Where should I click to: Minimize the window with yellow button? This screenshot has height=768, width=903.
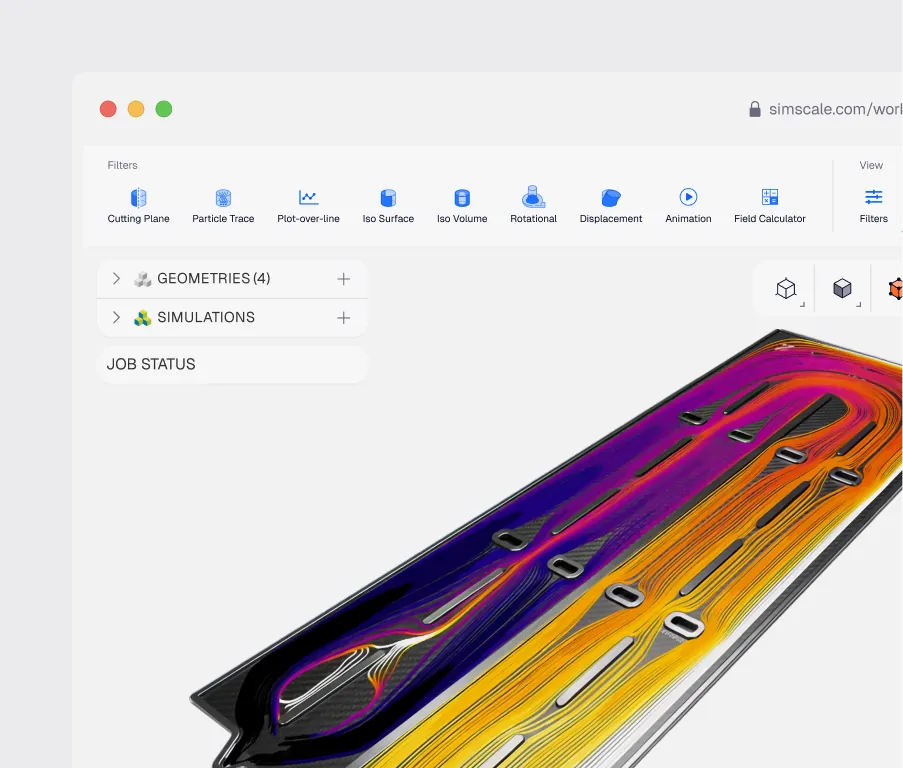click(x=136, y=109)
